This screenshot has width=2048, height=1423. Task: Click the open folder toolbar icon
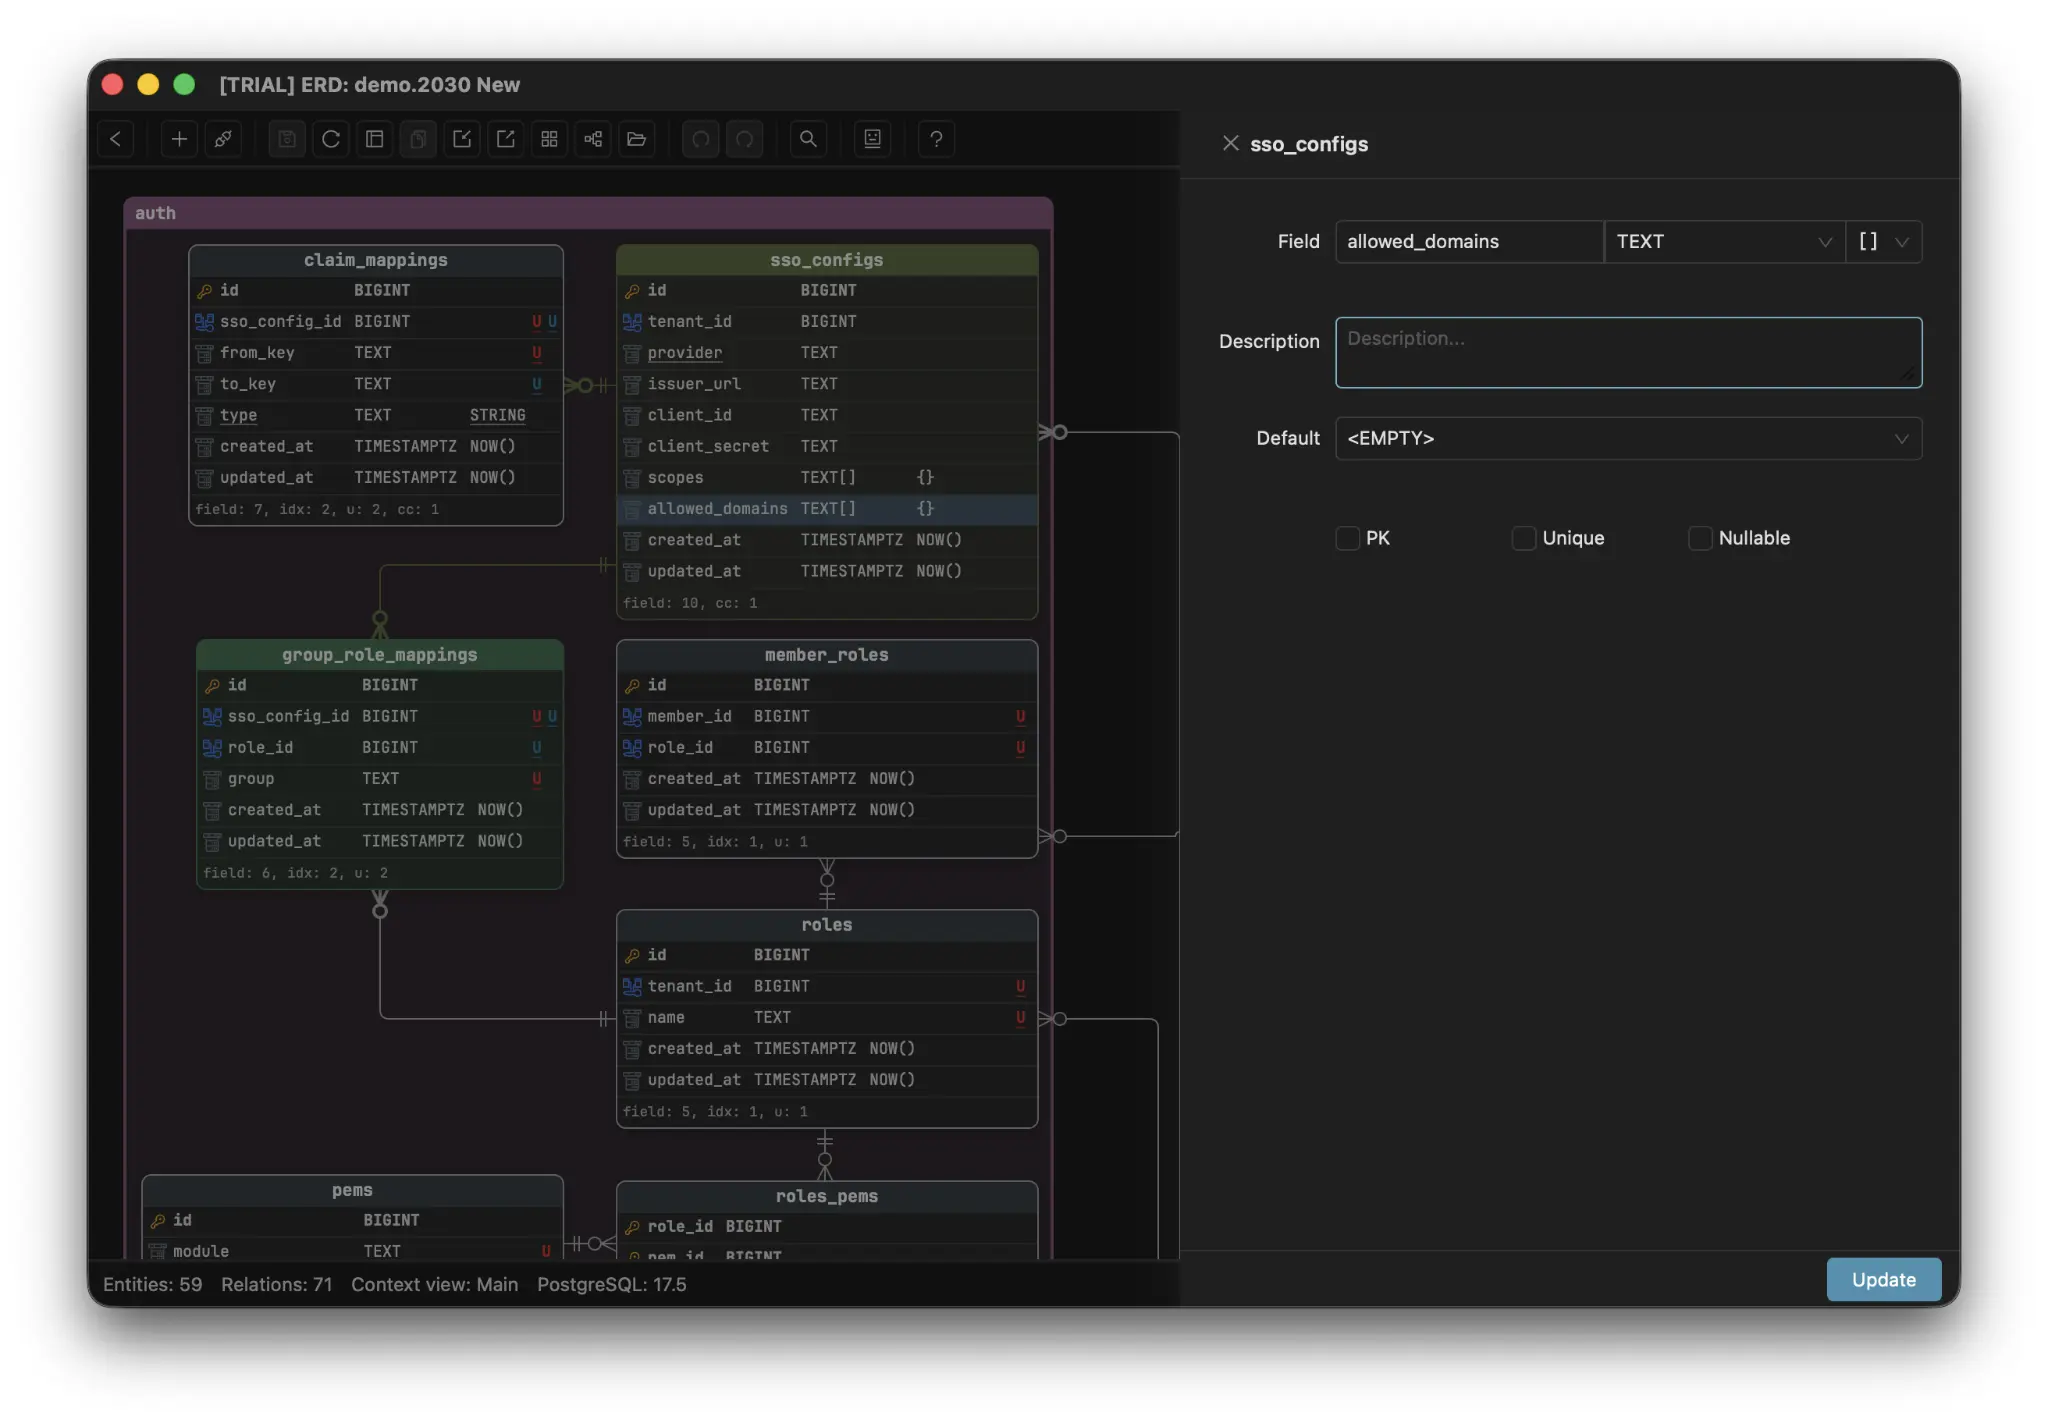(637, 139)
